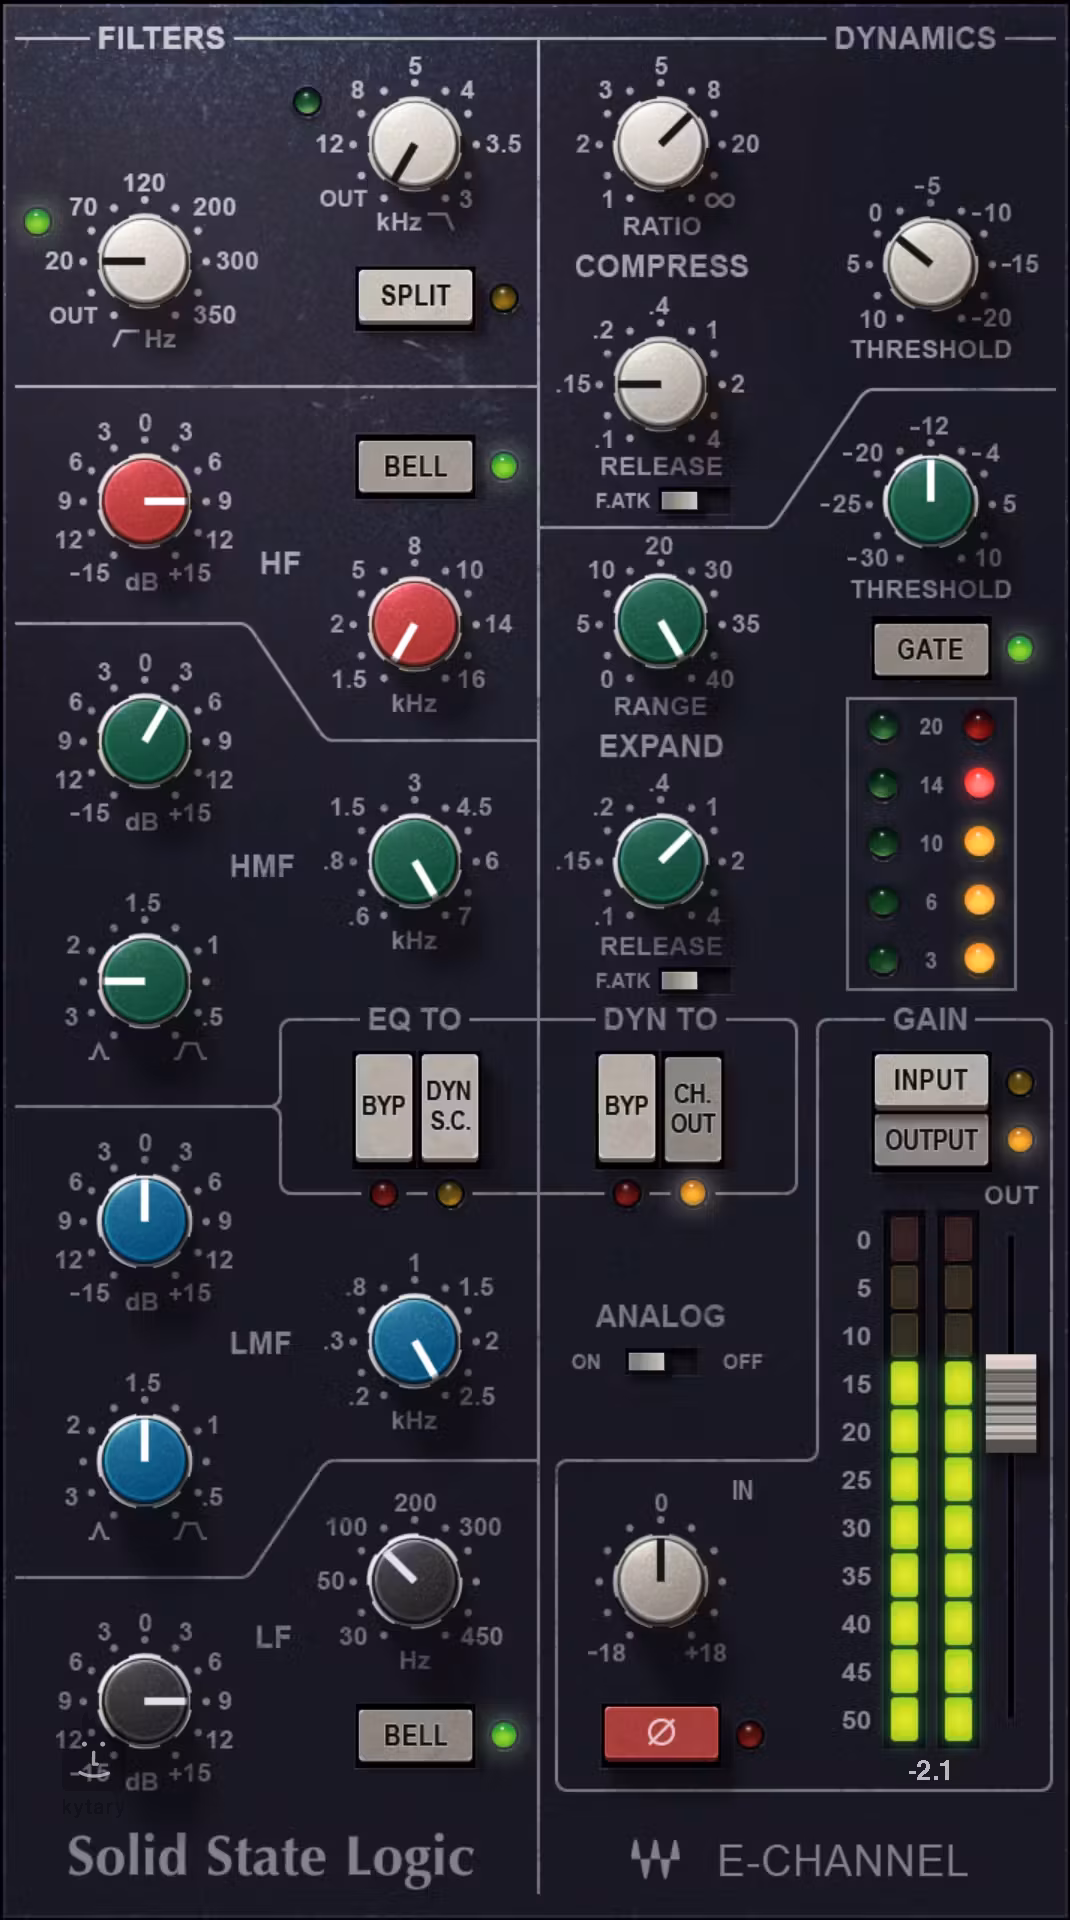
Task: Toggle the LF BELL button
Action: click(415, 1735)
